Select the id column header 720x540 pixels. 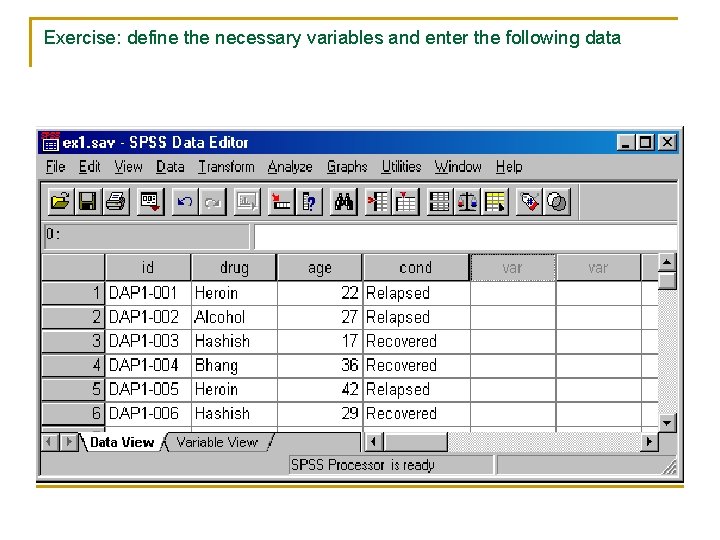[148, 267]
